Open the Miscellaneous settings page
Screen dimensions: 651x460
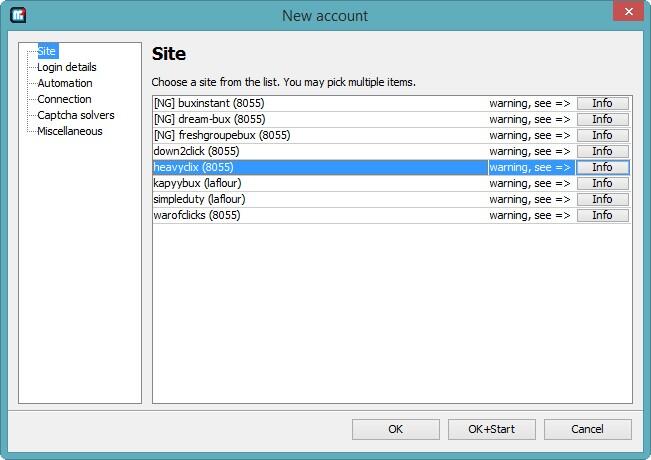point(69,131)
